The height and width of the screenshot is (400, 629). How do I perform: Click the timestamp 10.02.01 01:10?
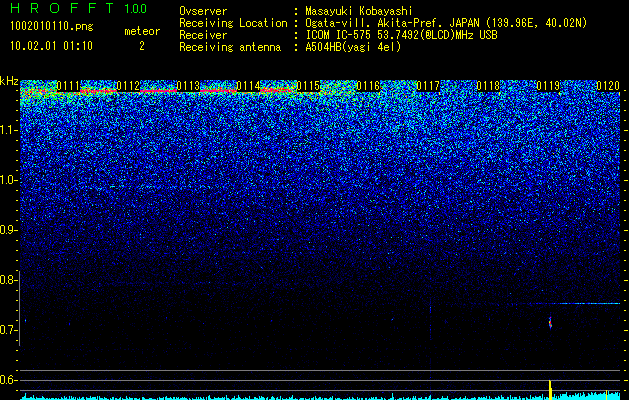[x=51, y=46]
